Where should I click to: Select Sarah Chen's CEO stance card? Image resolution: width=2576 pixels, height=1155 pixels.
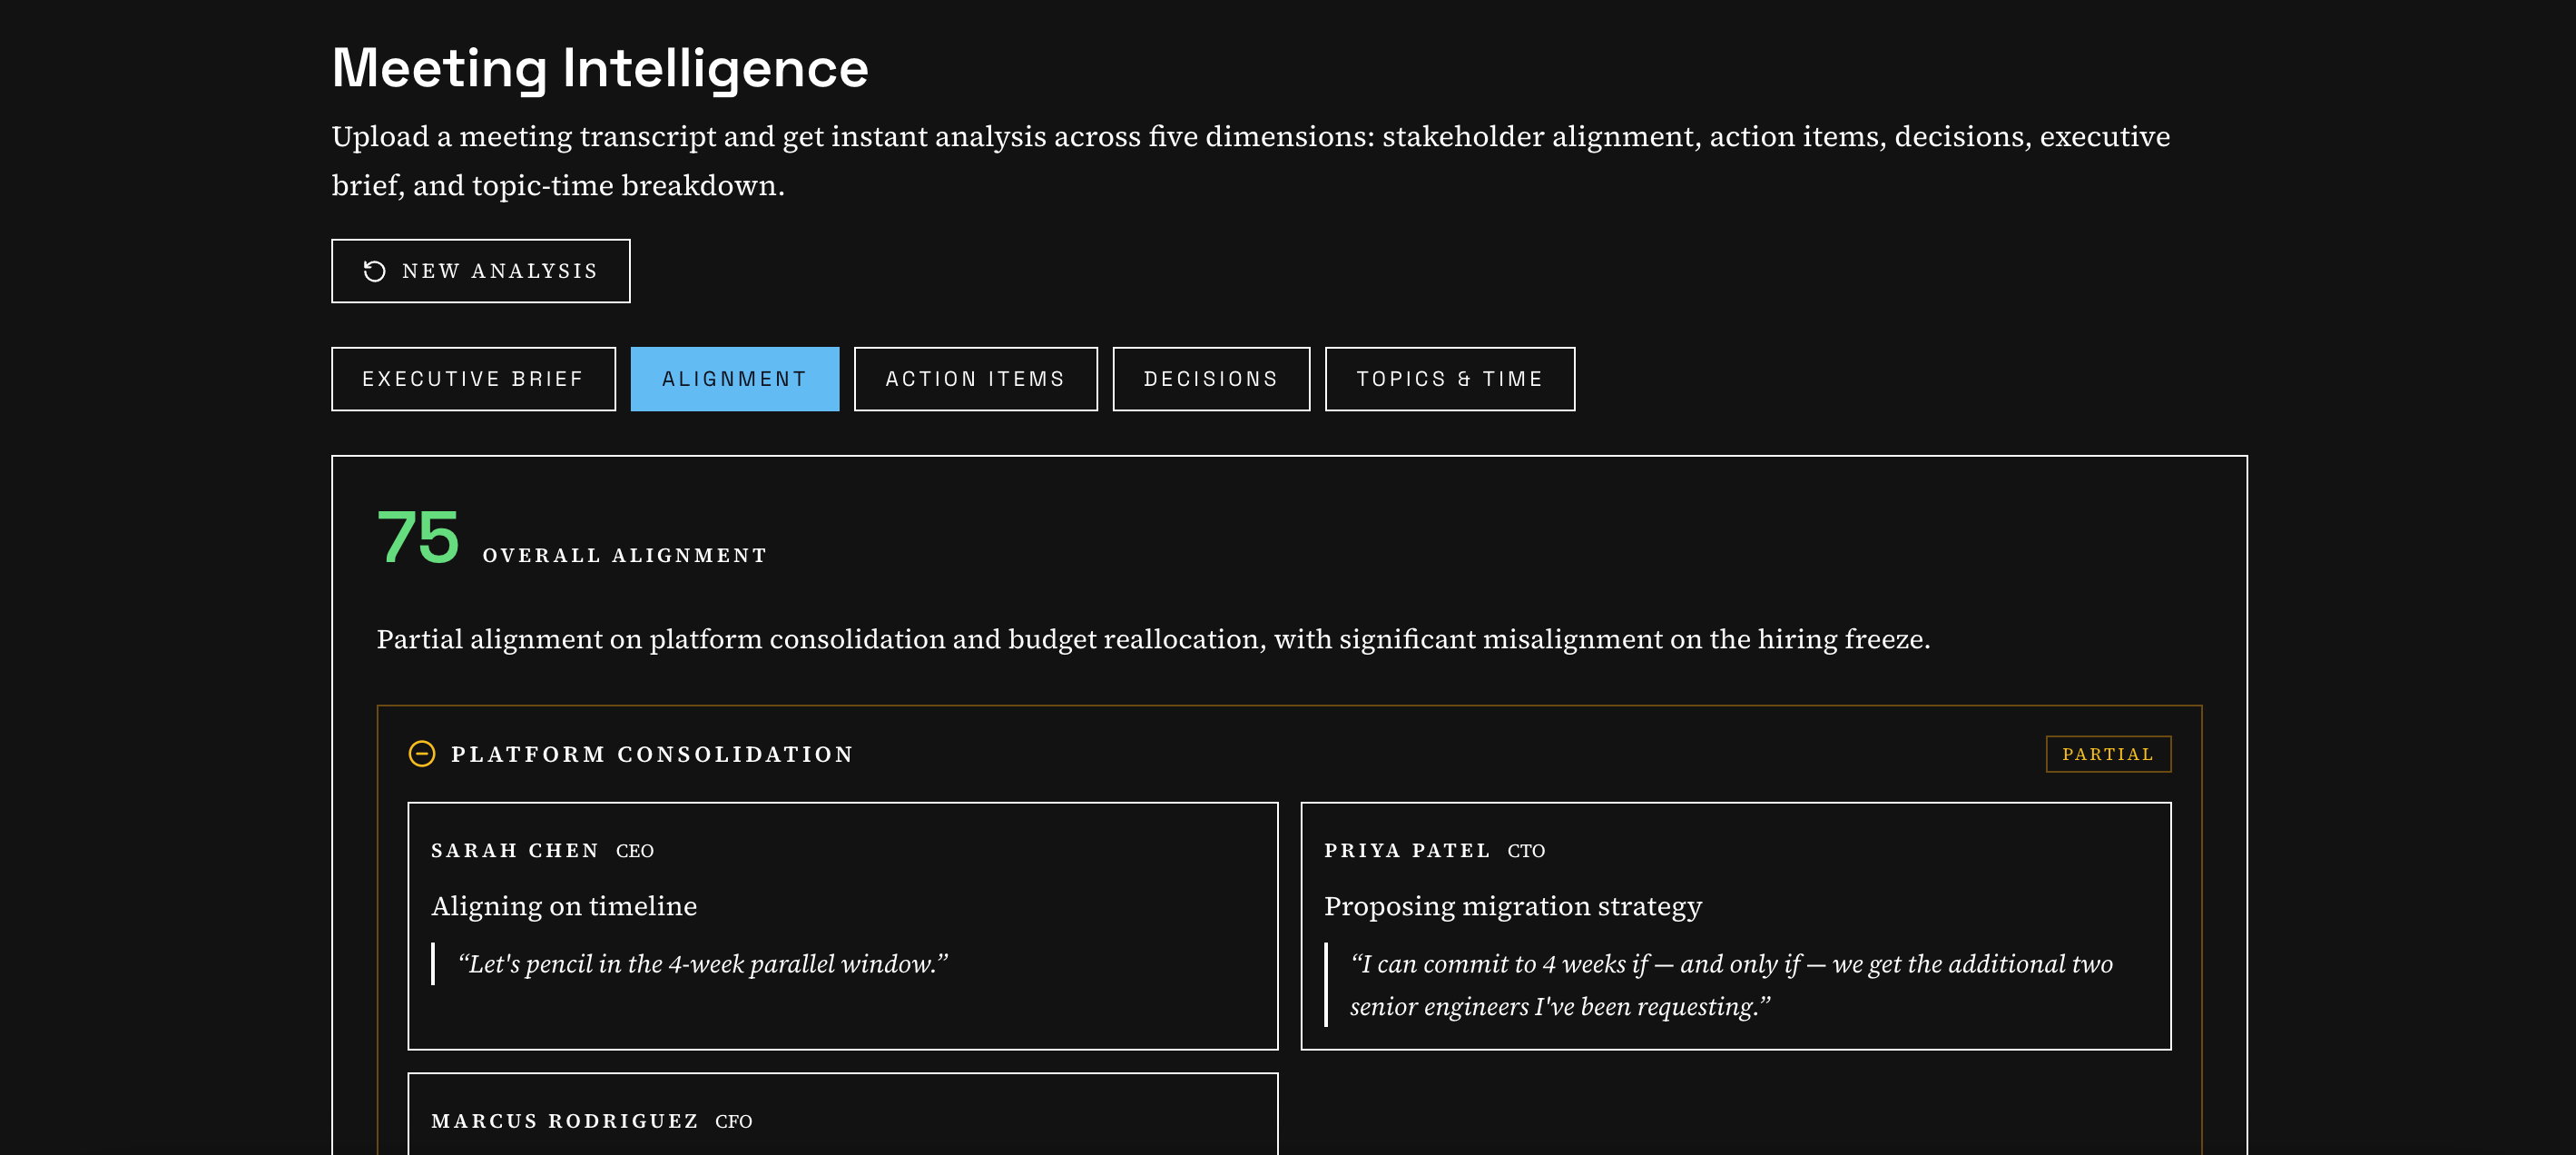[x=842, y=925]
